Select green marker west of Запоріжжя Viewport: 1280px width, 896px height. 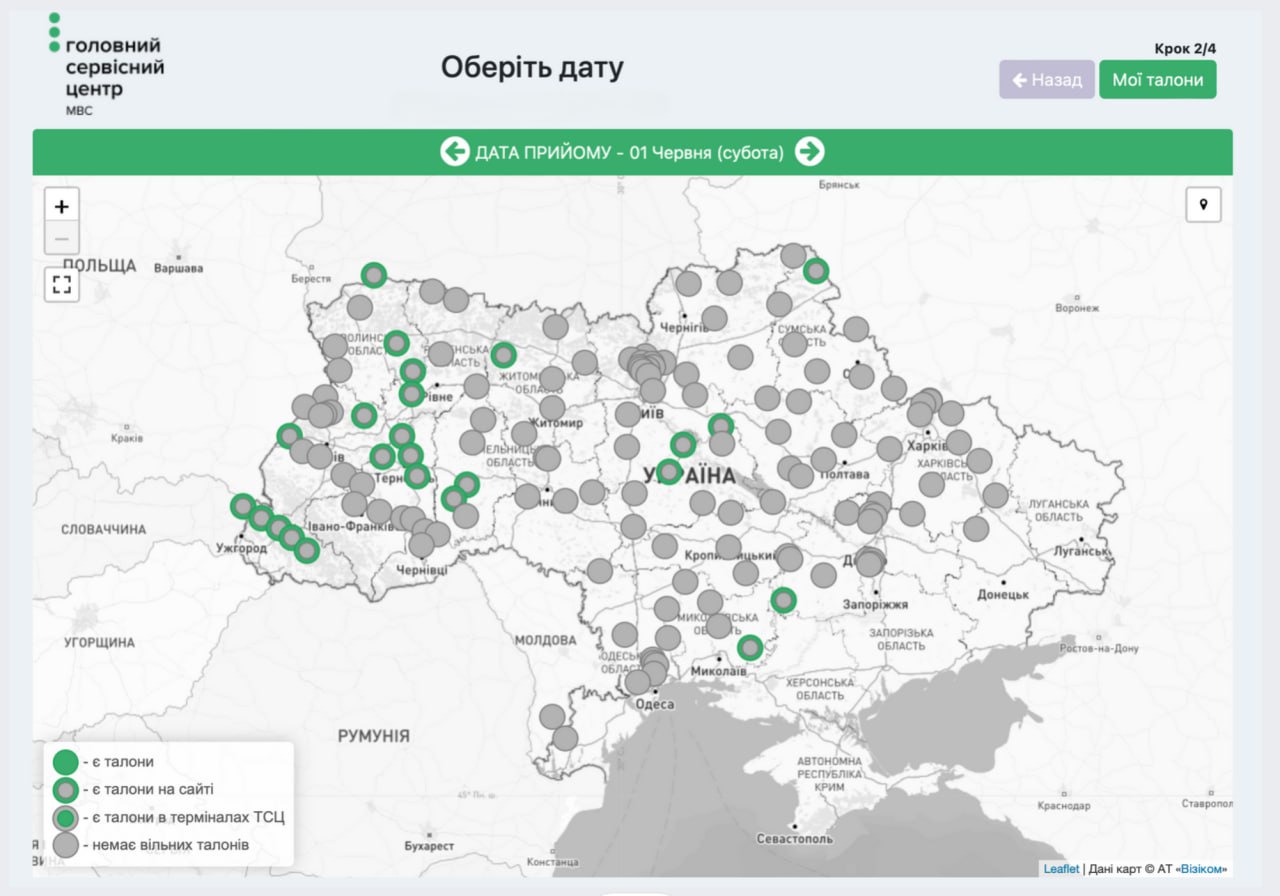(x=784, y=600)
